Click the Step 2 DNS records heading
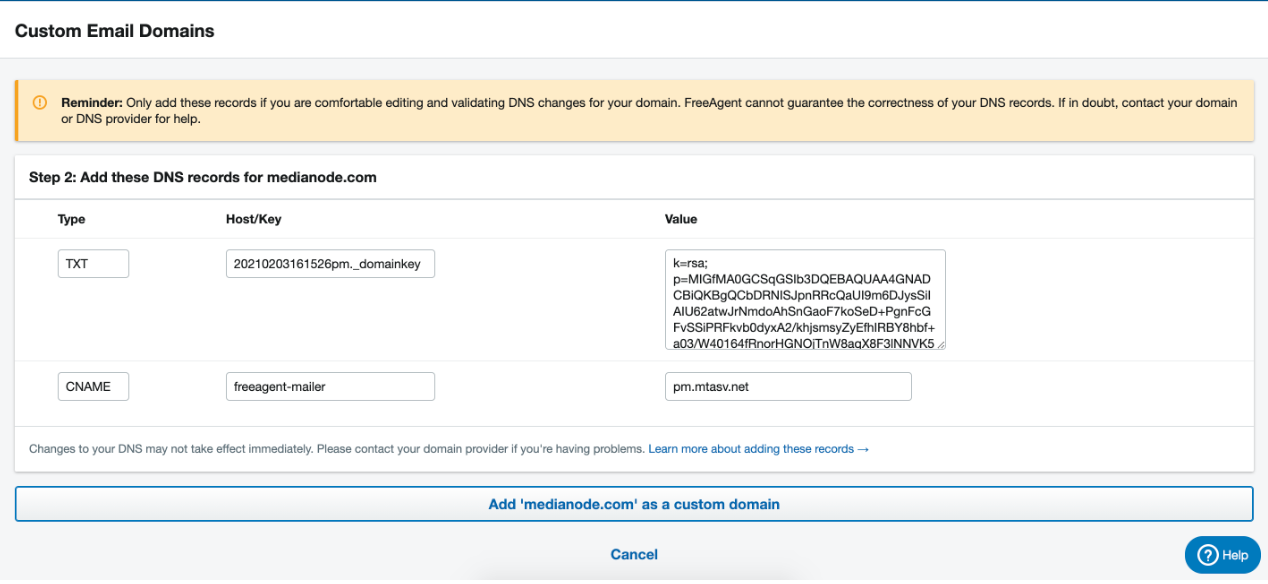The width and height of the screenshot is (1268, 584). (202, 177)
